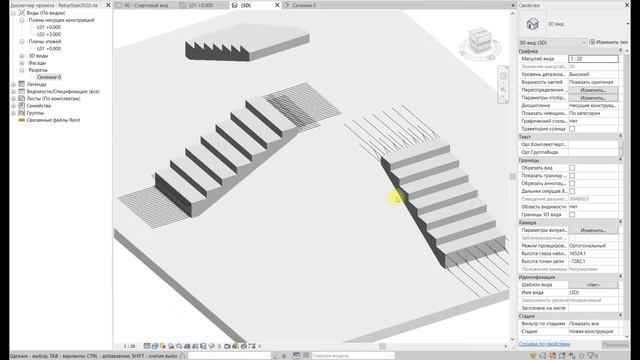The width and height of the screenshot is (640, 360).
Task: Open the type selector dropdown arrow
Action: tap(628, 24)
